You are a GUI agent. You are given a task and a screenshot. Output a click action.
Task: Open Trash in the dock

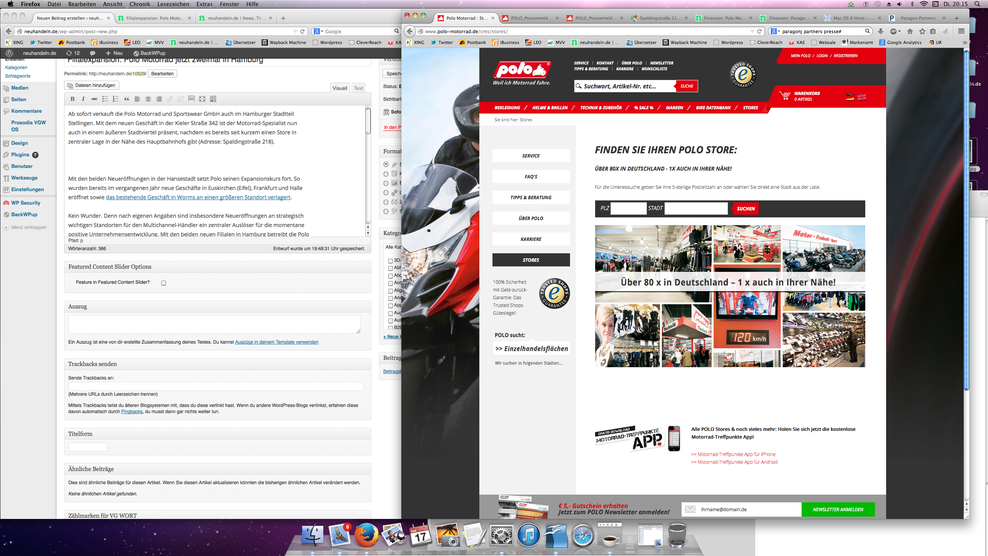point(677,535)
